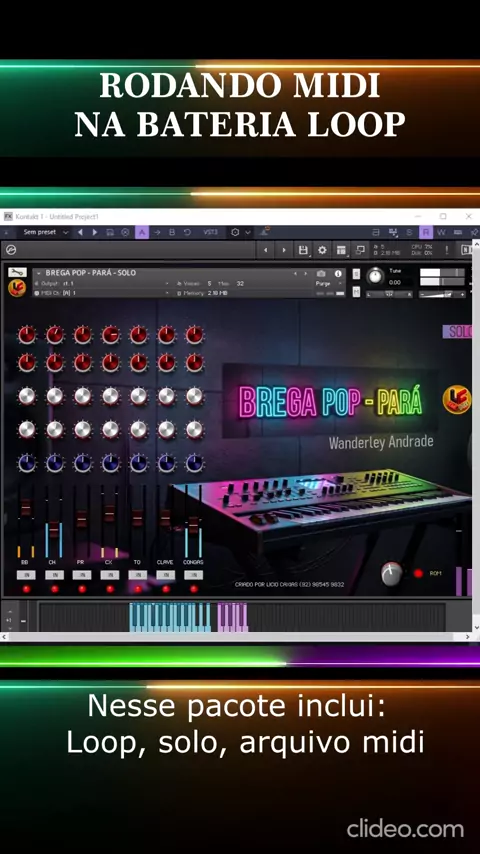Expand the Purge dropdown
Screen dimensions: 480x854
[329, 284]
